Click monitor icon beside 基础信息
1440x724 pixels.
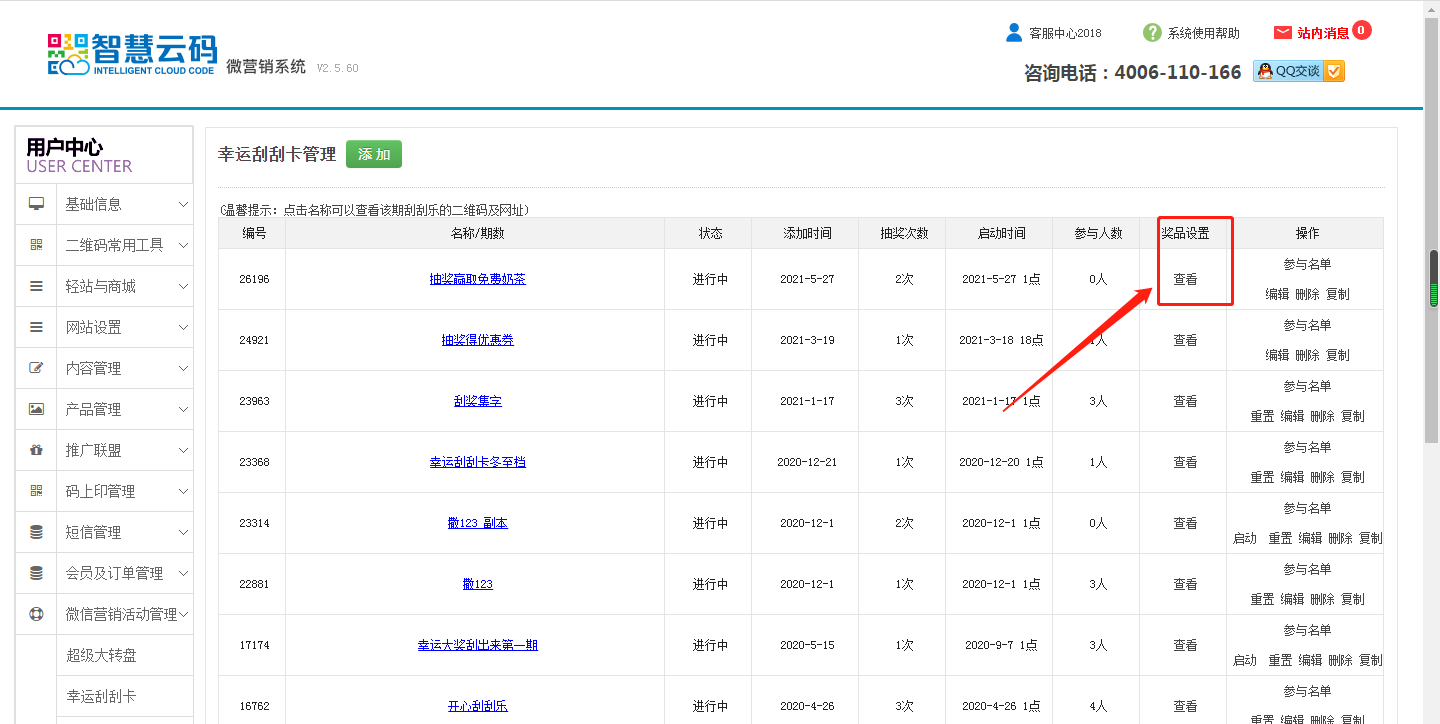(x=37, y=204)
